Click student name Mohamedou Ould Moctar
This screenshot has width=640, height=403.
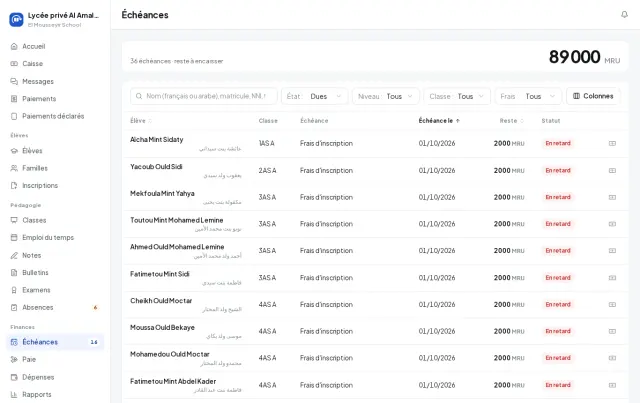click(x=170, y=354)
